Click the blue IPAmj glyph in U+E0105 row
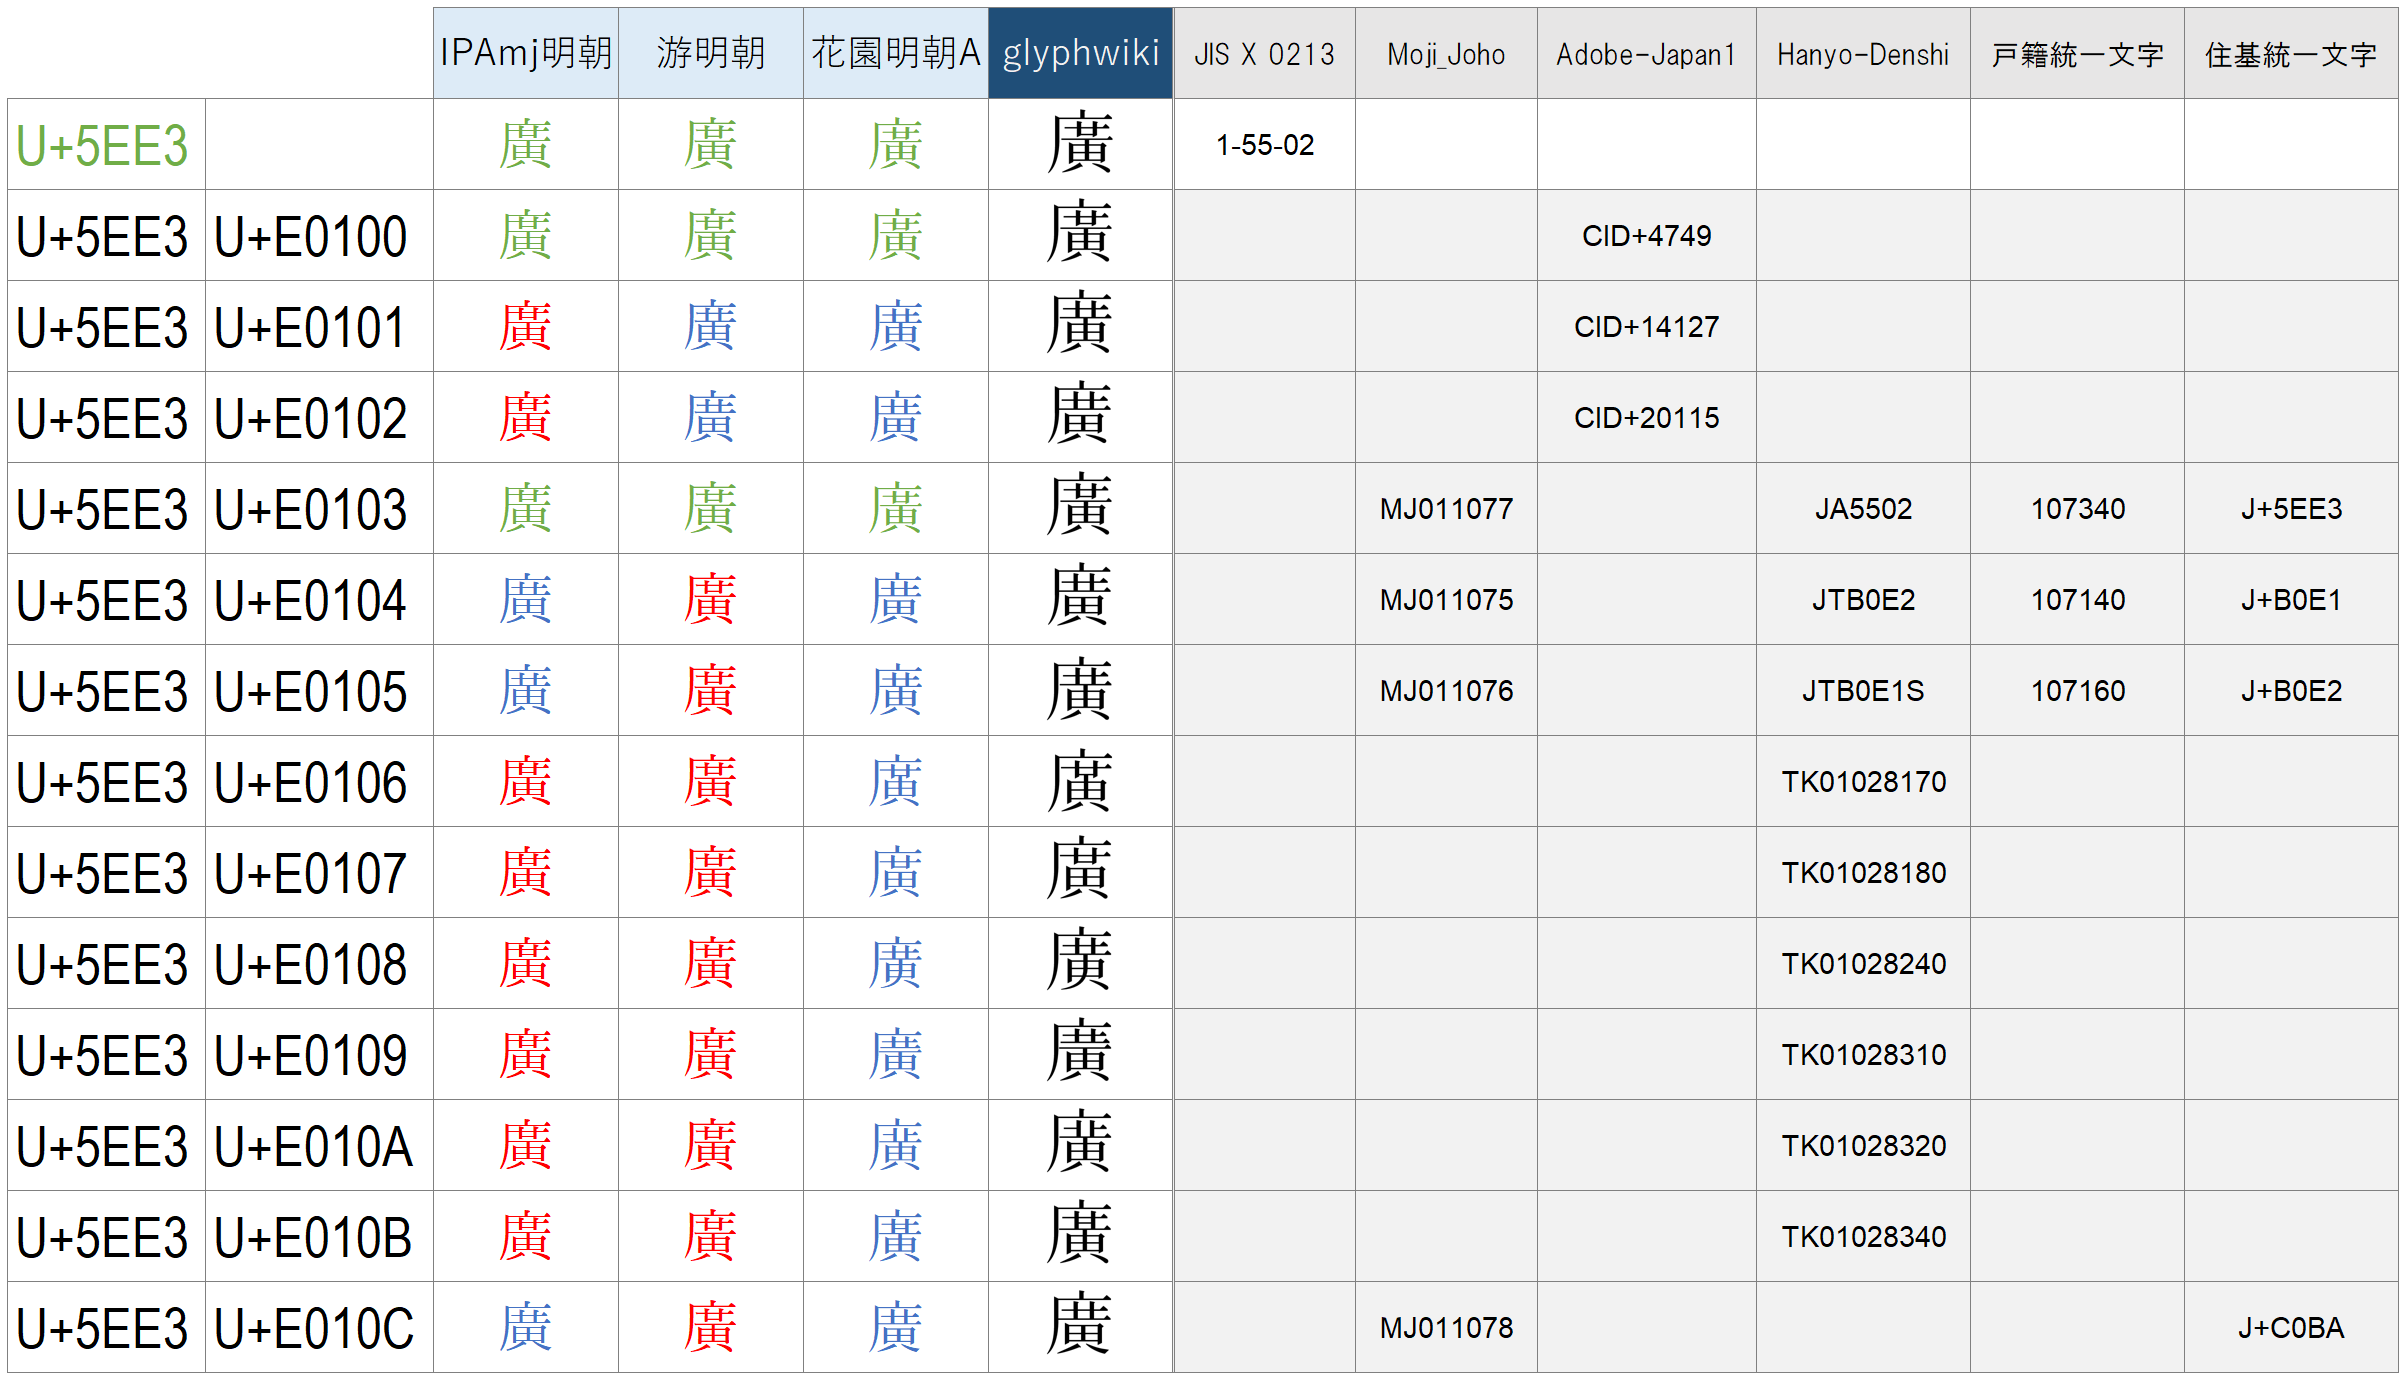 526,690
